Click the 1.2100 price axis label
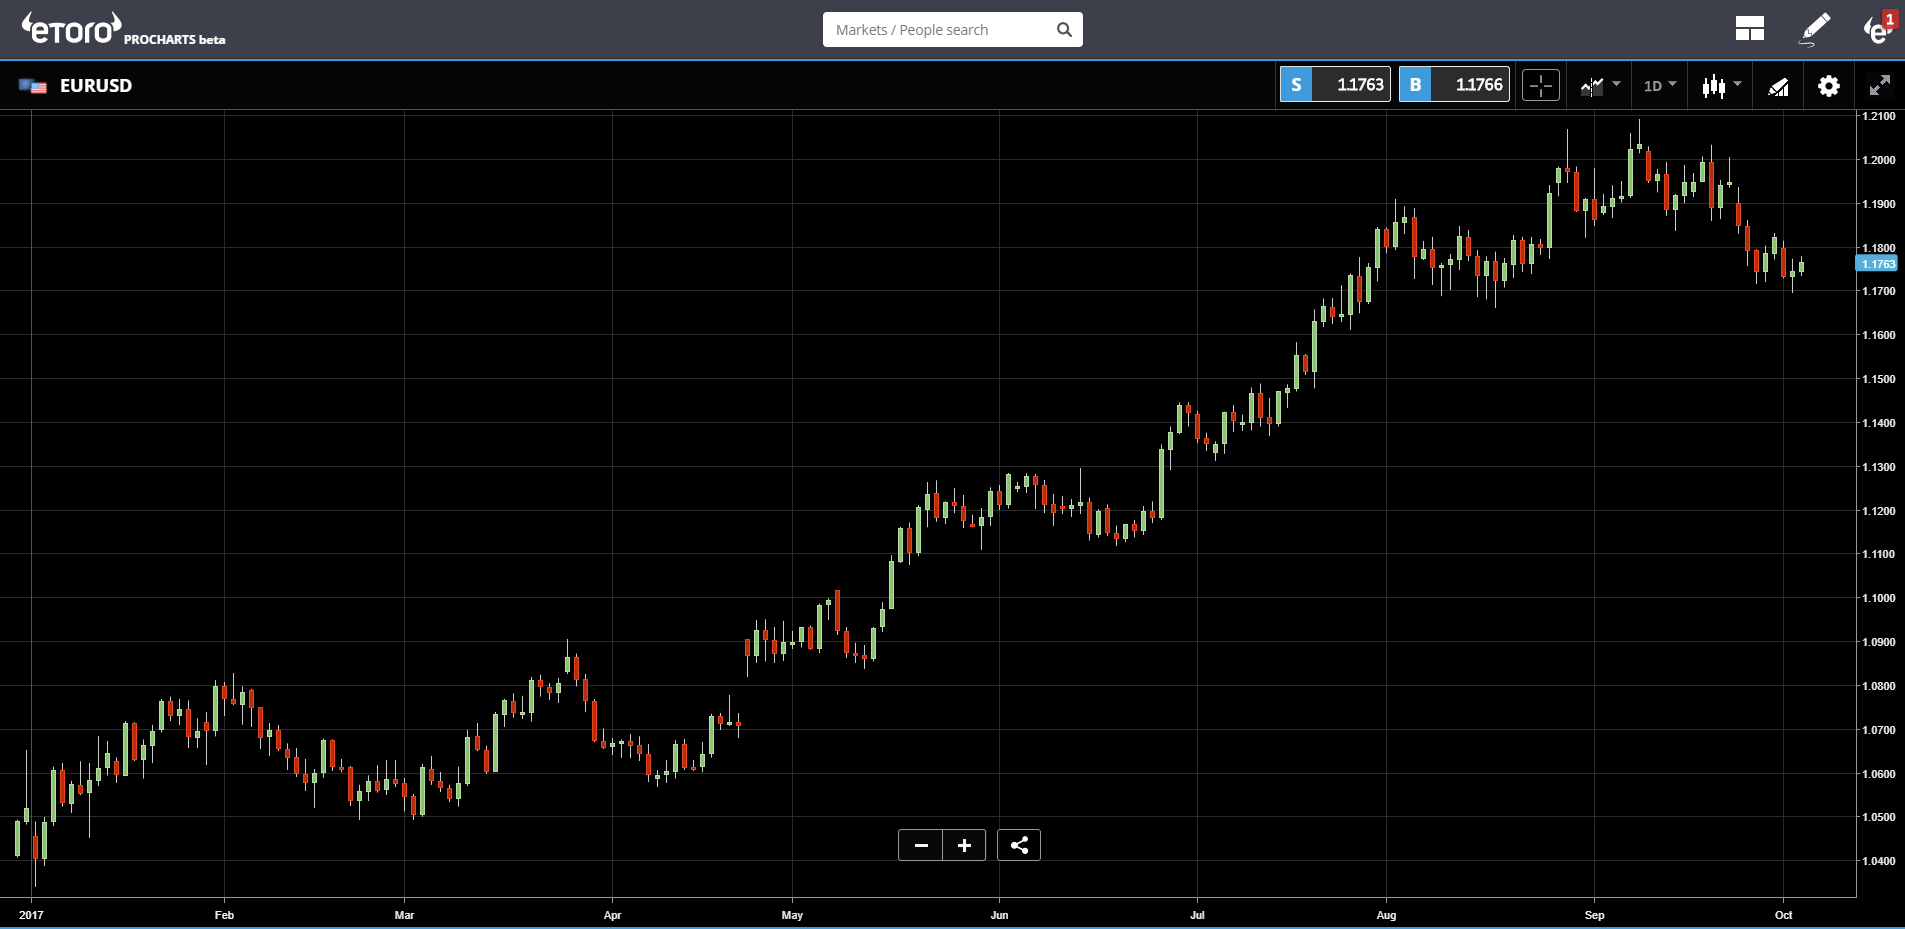This screenshot has height=929, width=1905. [x=1878, y=116]
